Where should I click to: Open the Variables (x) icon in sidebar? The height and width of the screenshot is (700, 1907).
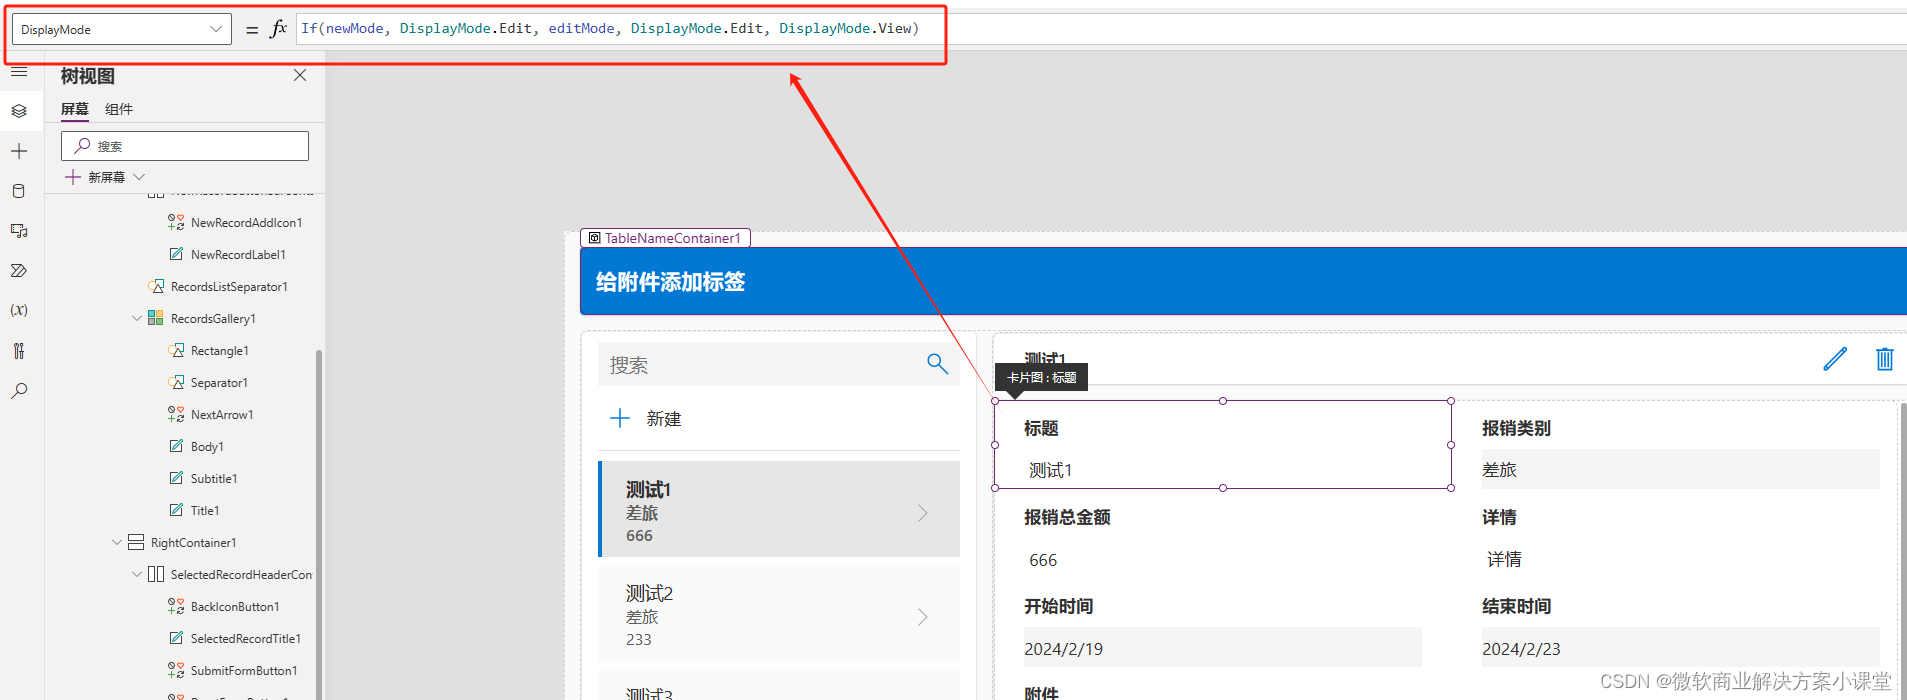[19, 310]
